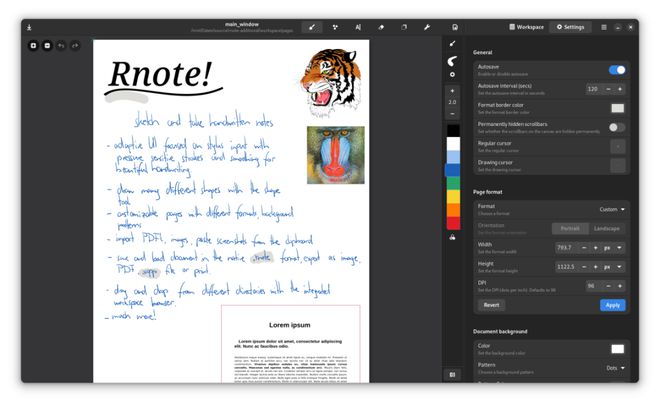Enable Permanently hidden scrollbars switch
Screen dimensions: 660x406
[x=617, y=127]
